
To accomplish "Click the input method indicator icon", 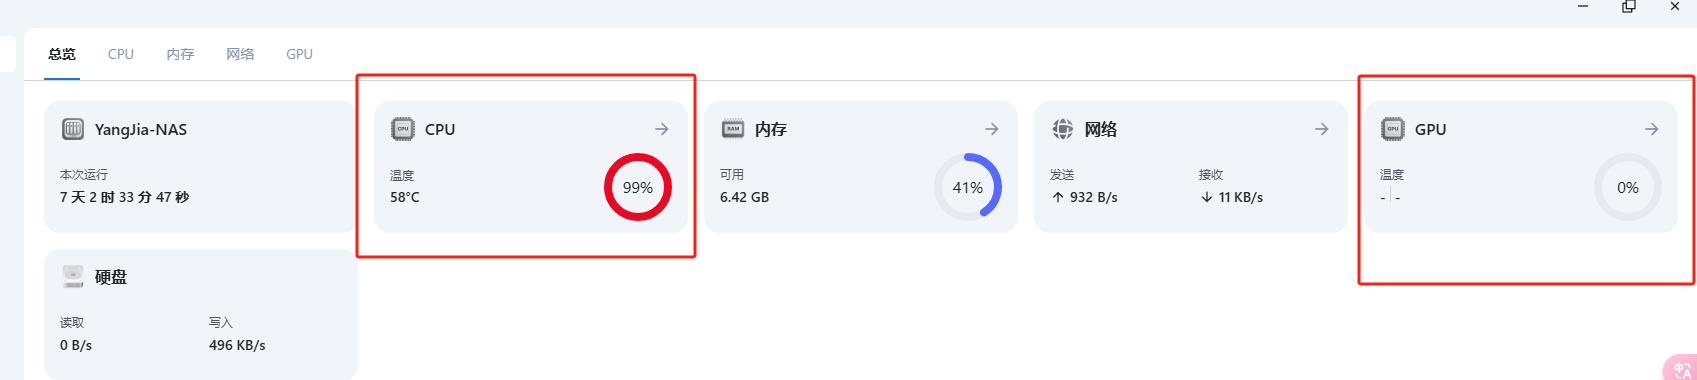I will click(x=1682, y=369).
